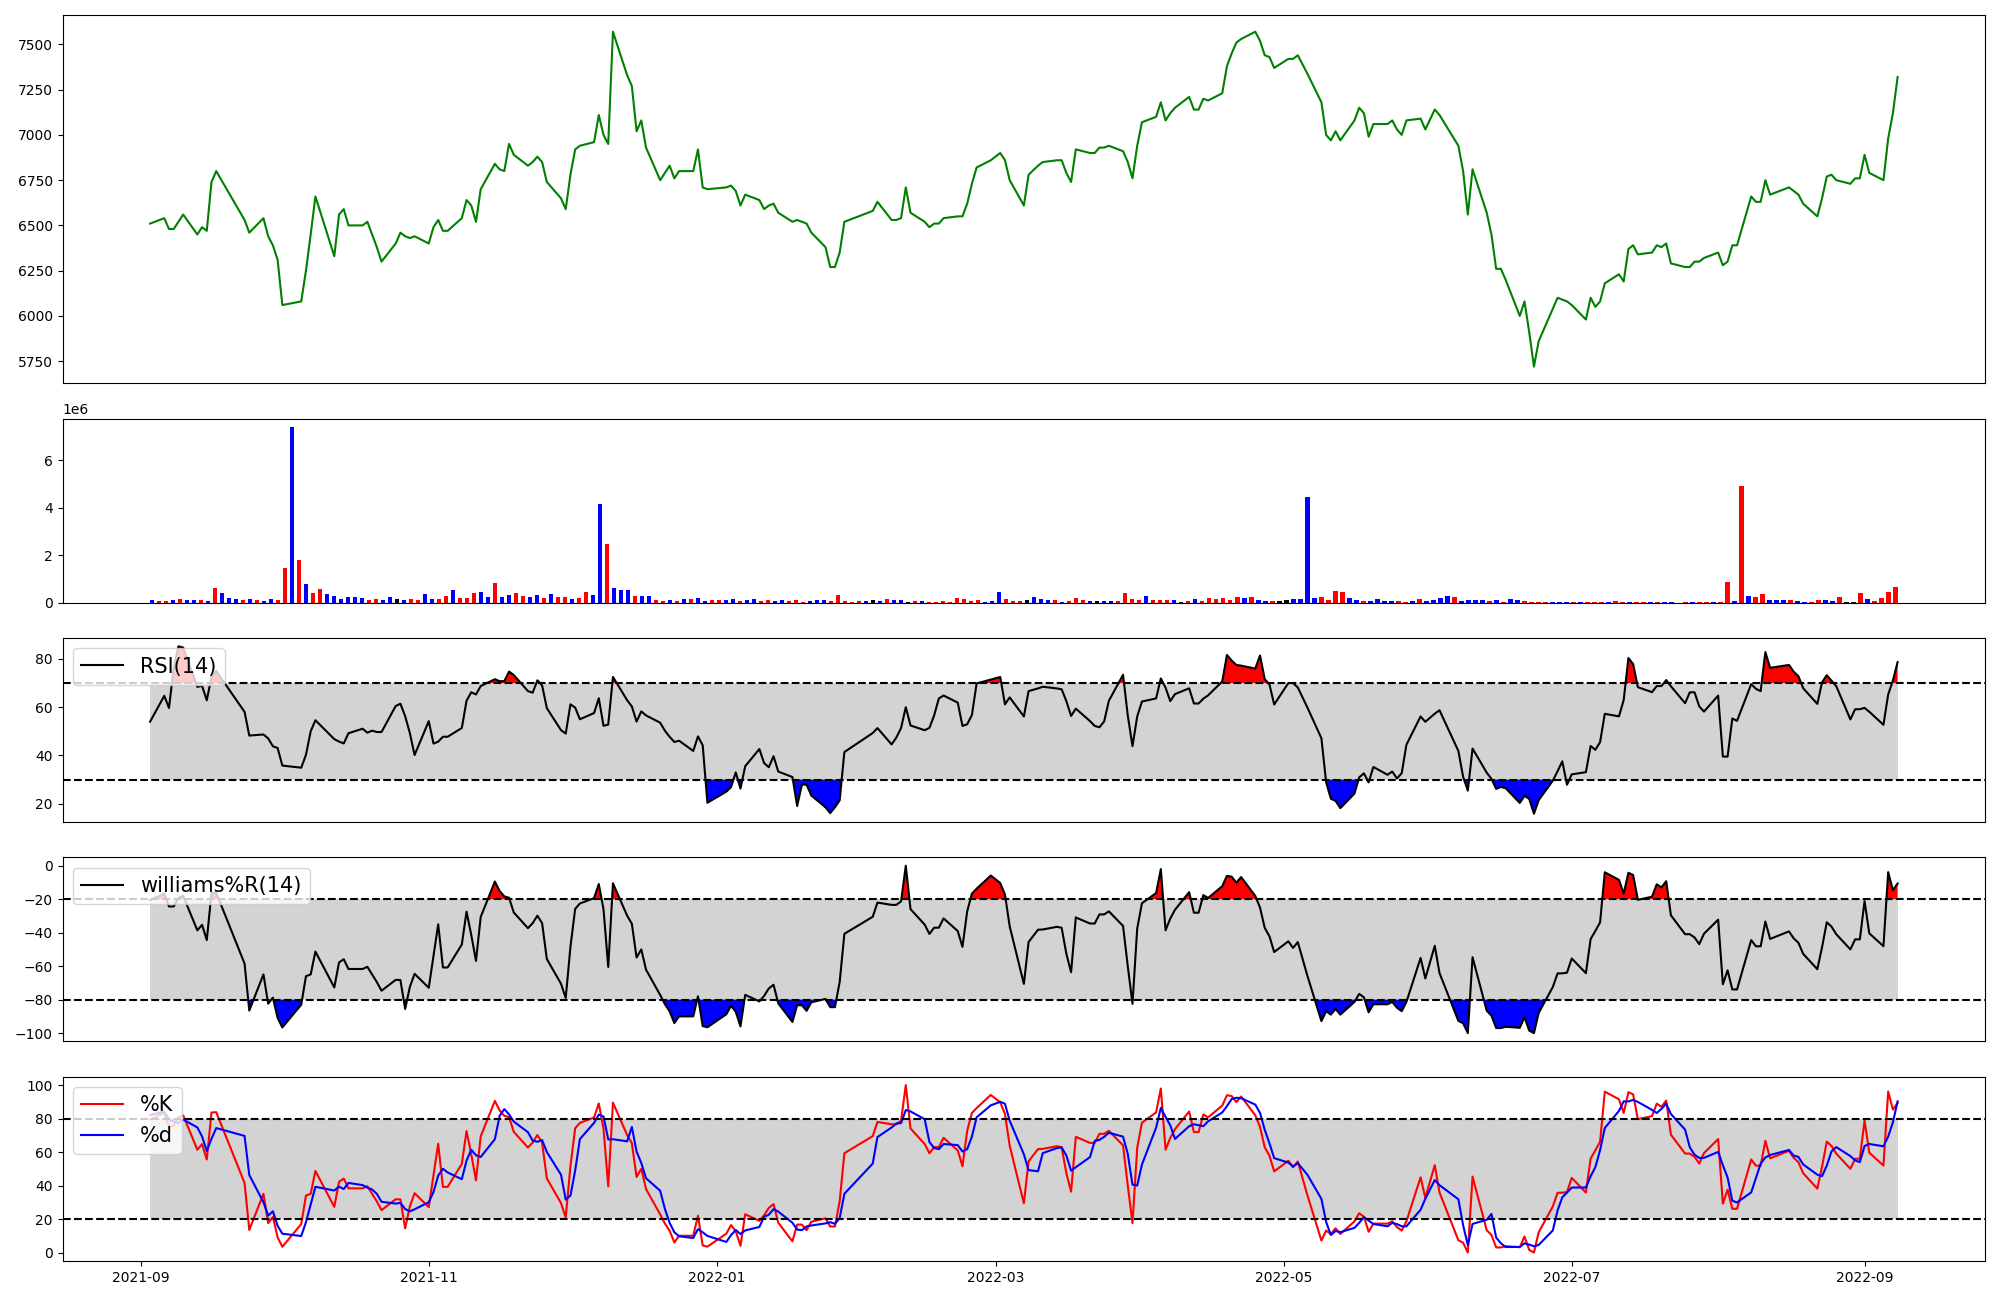Click the williams%R(14) legend entry
2000x1300 pixels.
[220, 885]
